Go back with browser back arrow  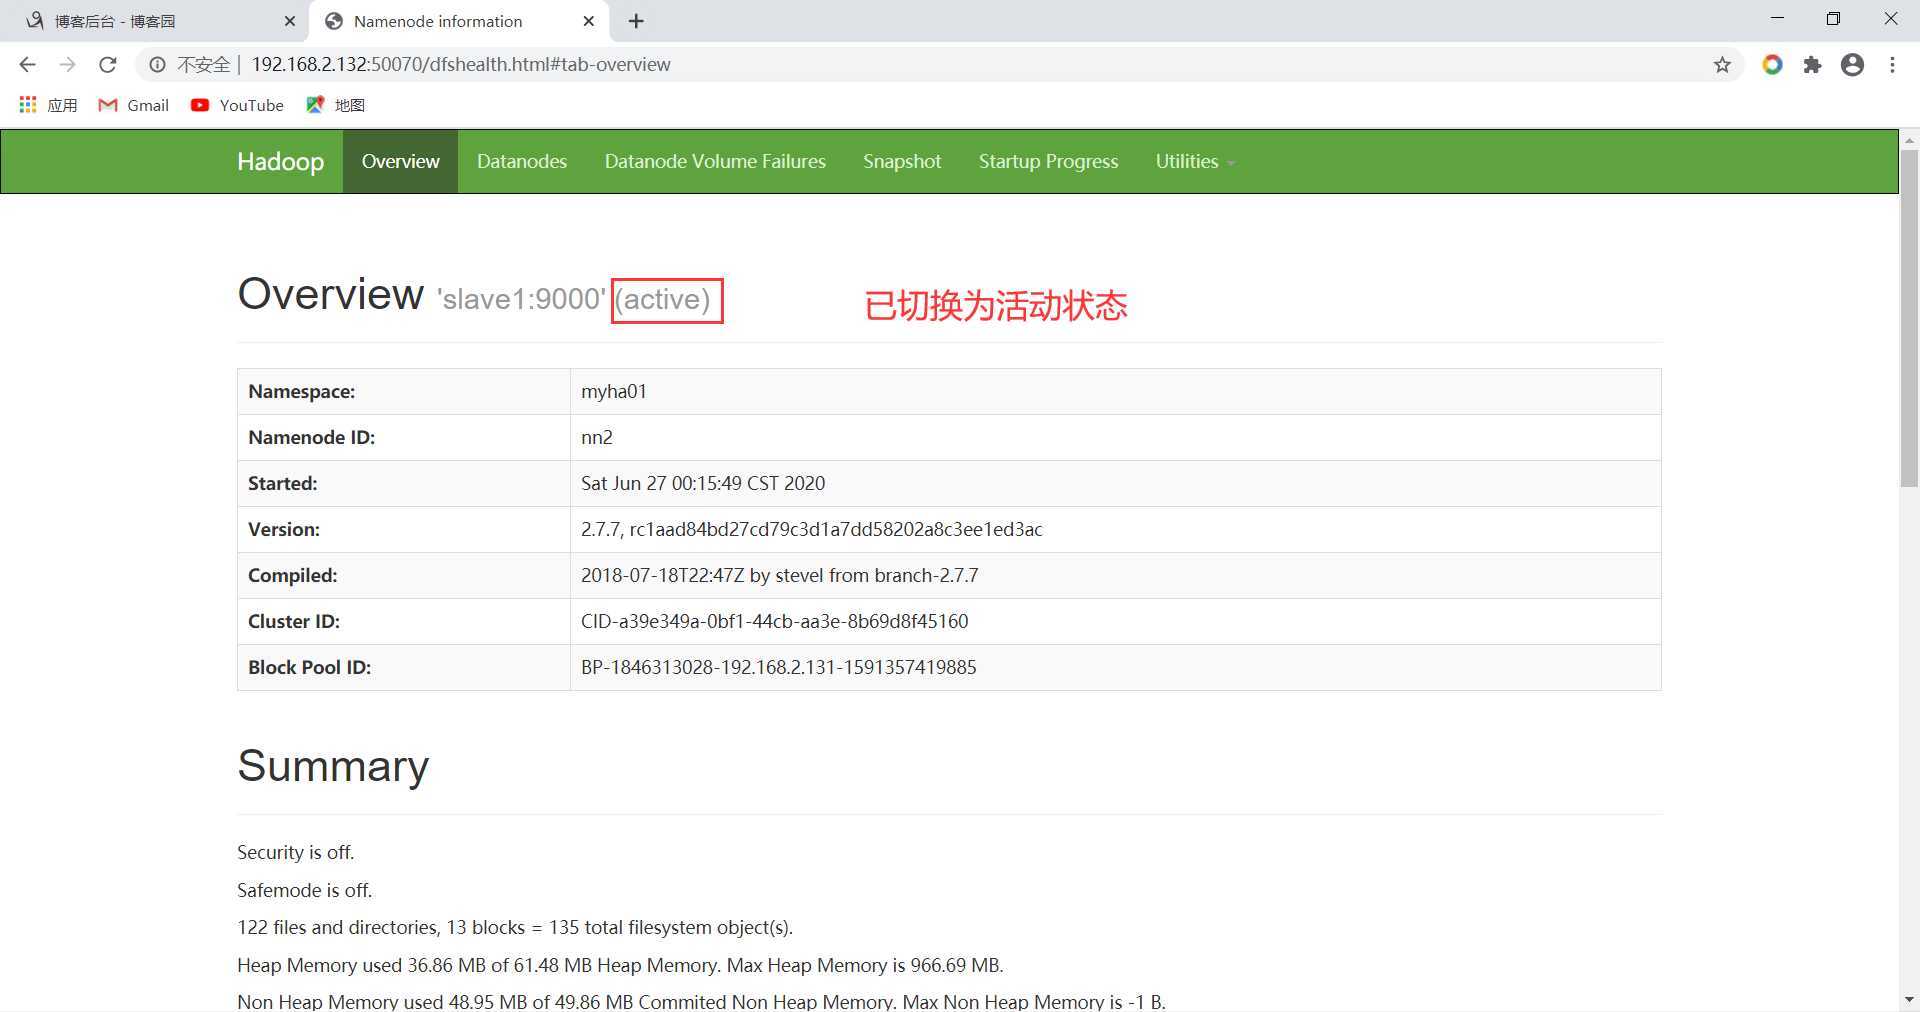click(27, 64)
